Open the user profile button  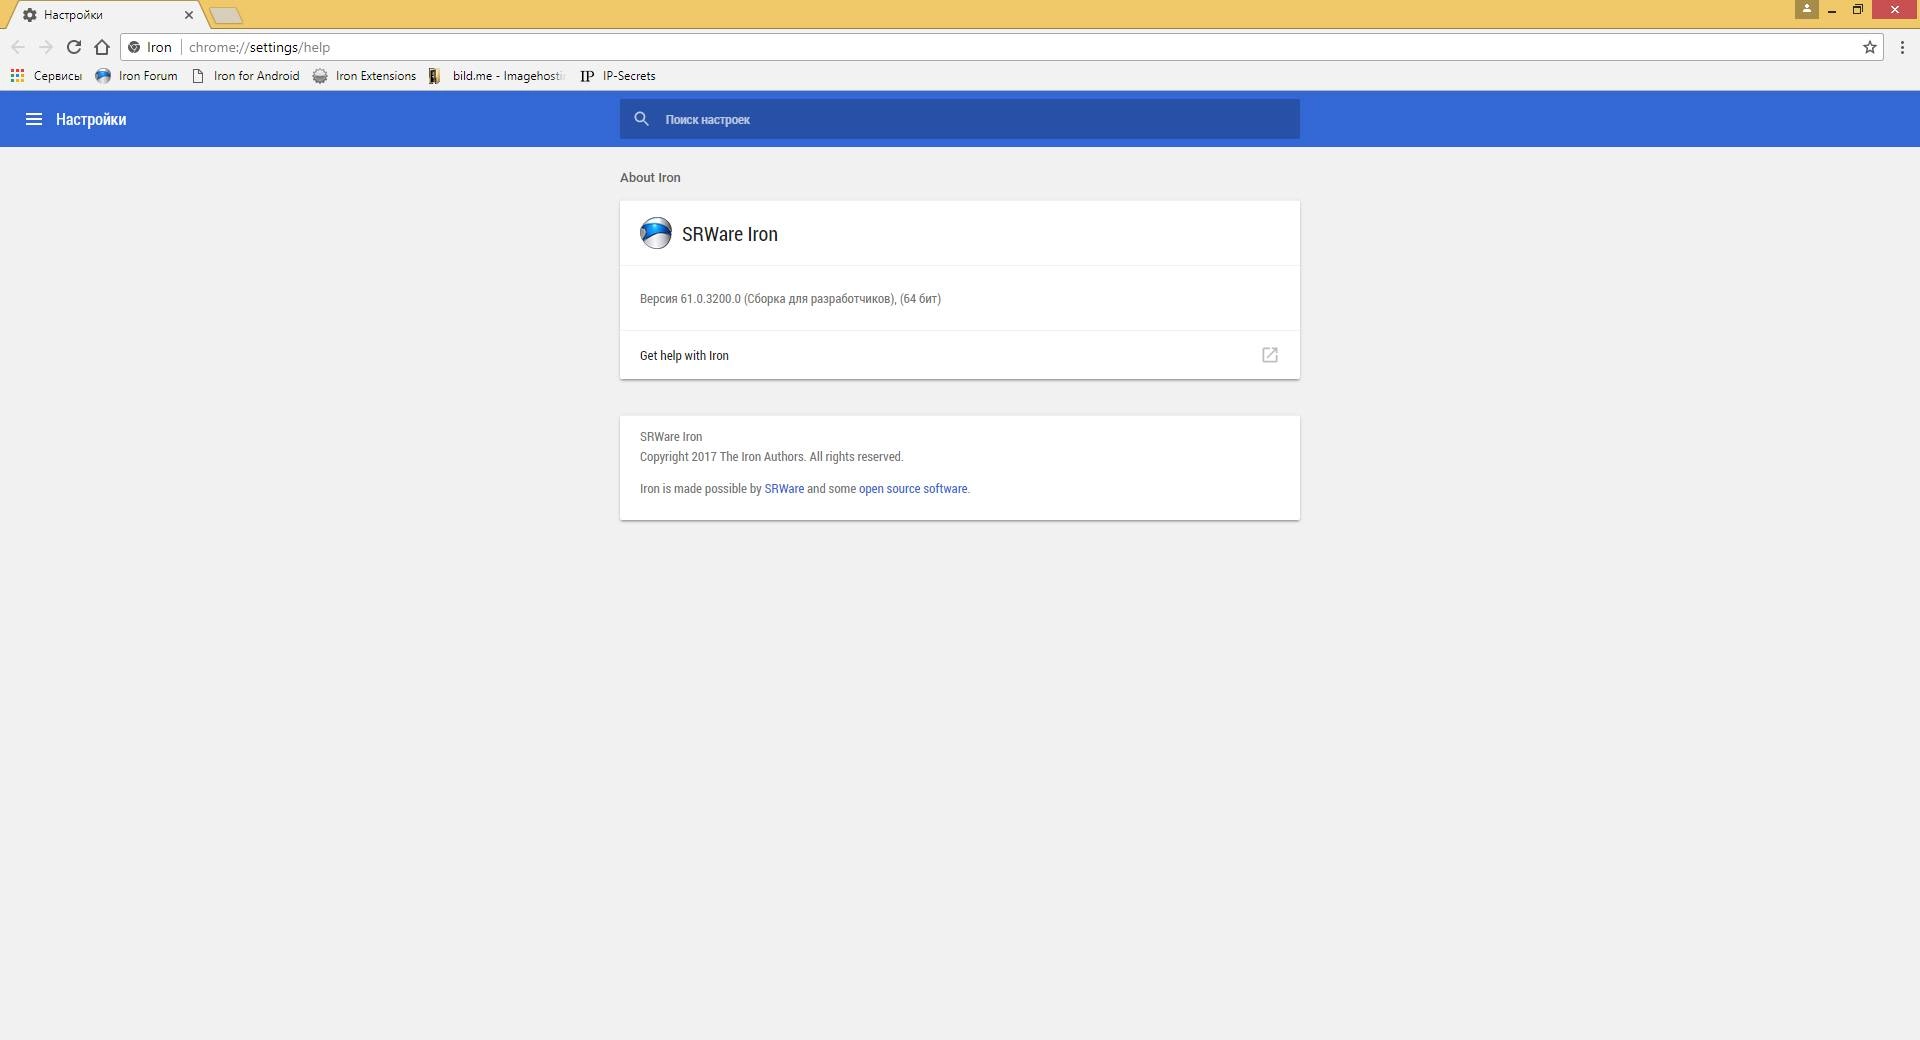(x=1806, y=9)
